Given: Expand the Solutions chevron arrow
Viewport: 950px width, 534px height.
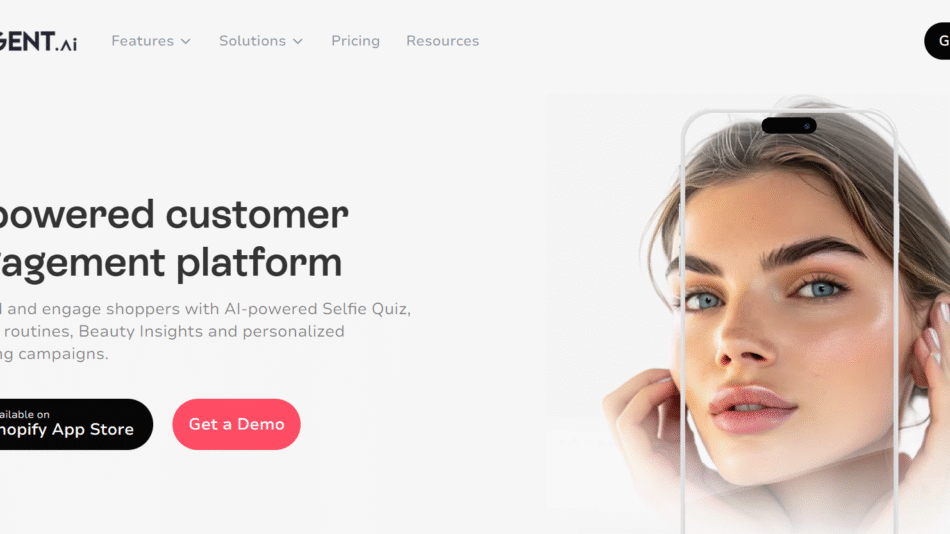Looking at the screenshot, I should pyautogui.click(x=297, y=41).
